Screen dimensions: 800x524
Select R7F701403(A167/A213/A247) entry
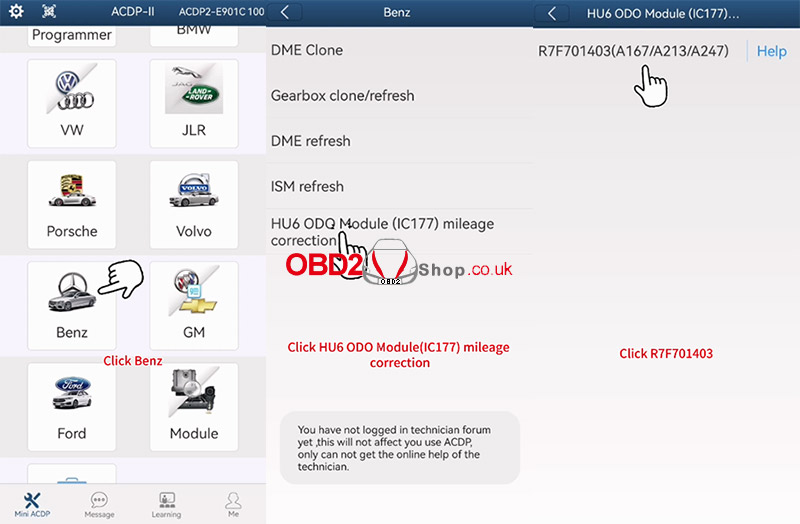[633, 51]
